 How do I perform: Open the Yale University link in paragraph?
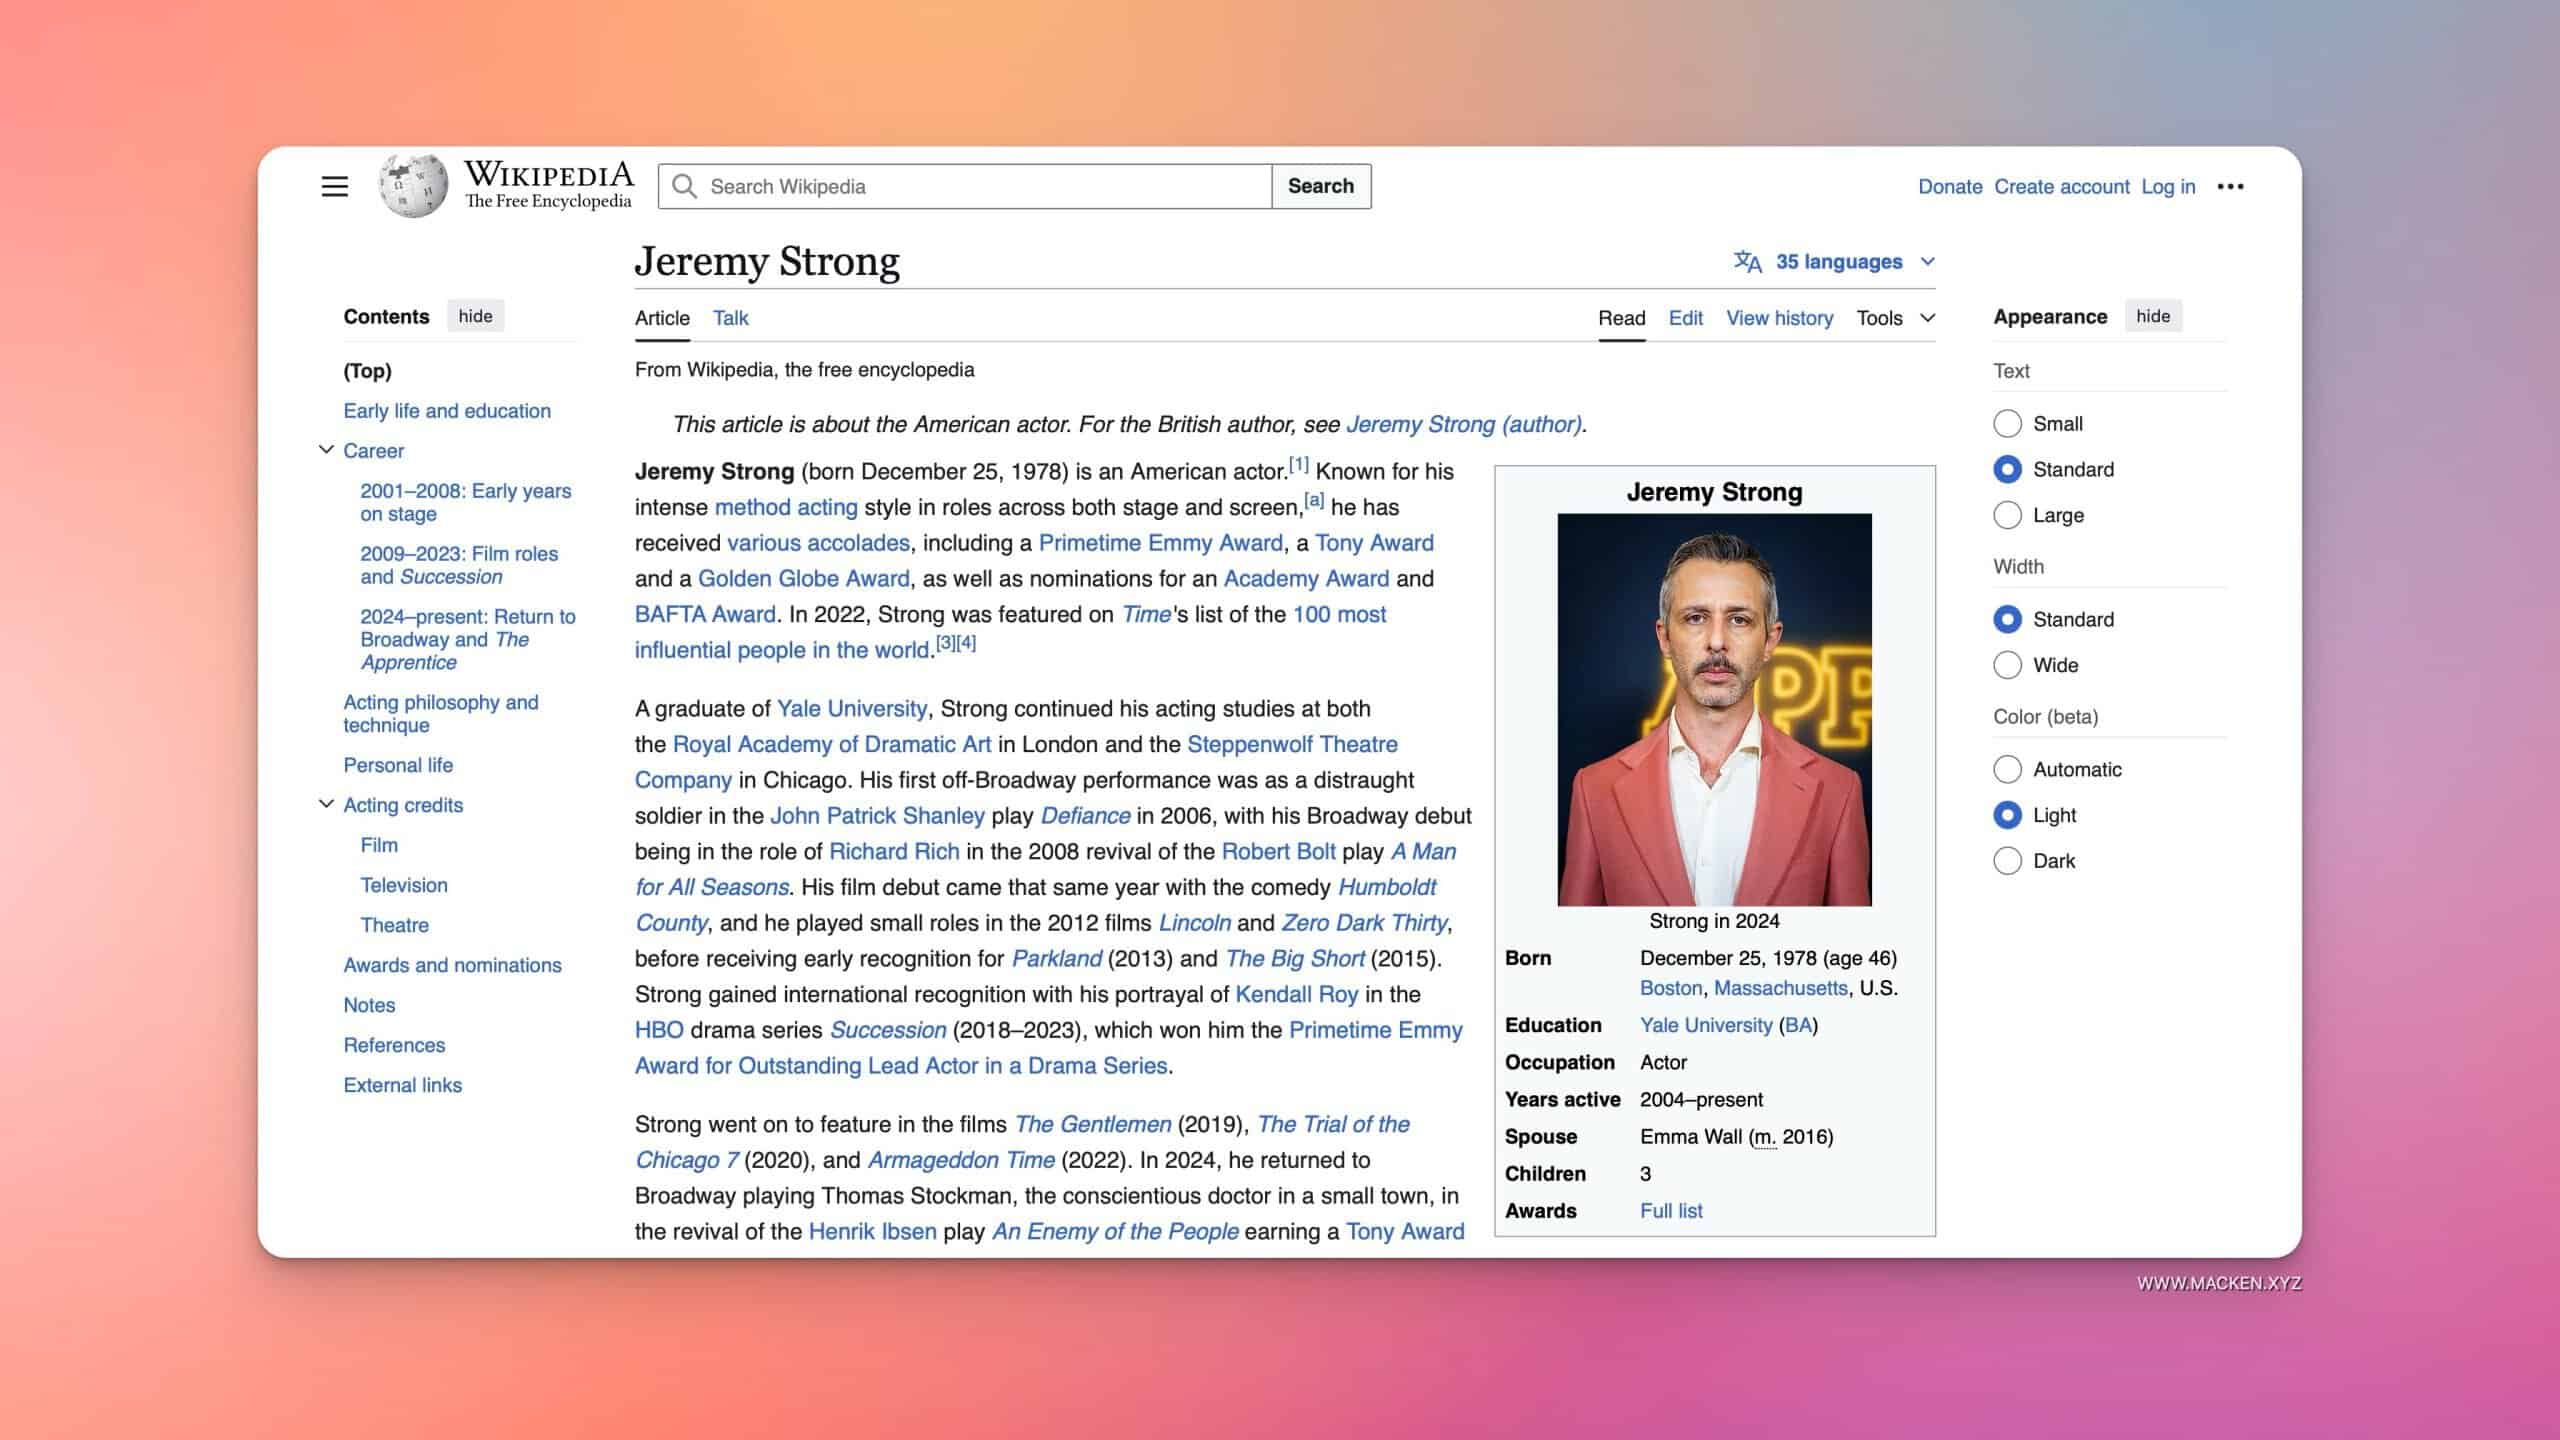point(852,709)
